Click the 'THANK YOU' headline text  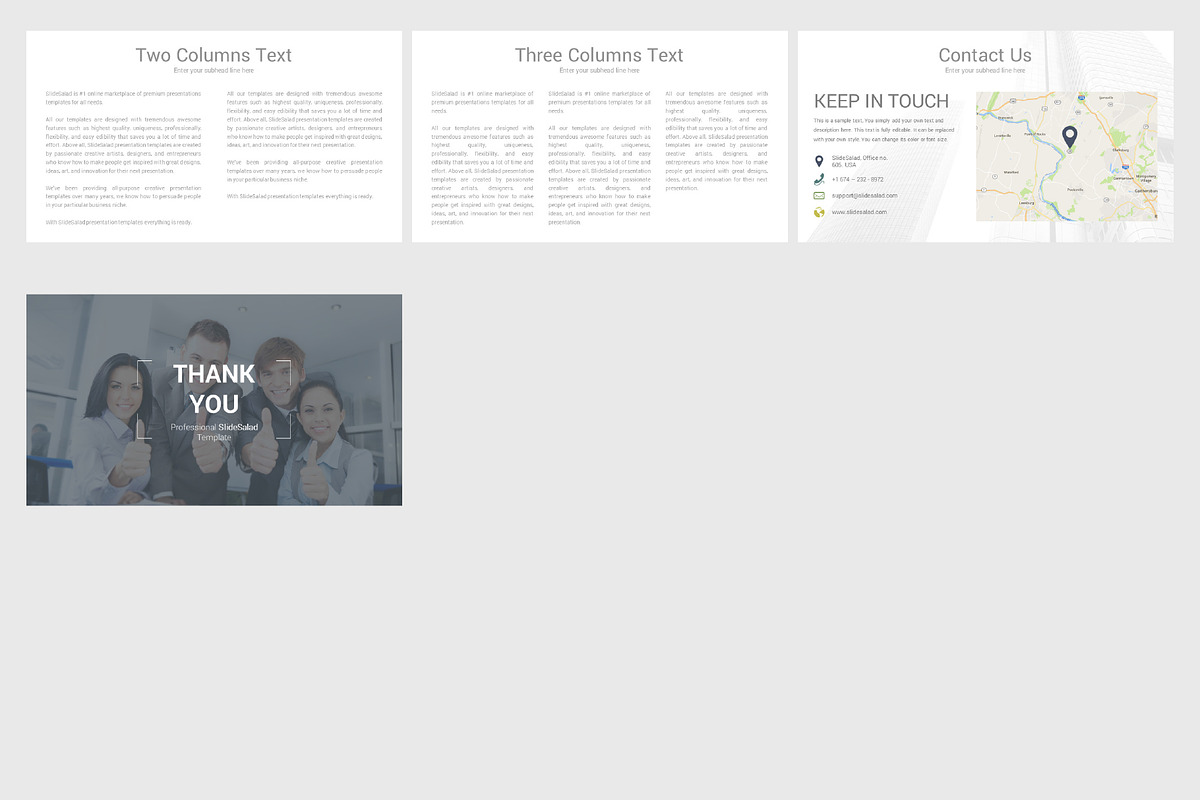pyautogui.click(x=214, y=389)
